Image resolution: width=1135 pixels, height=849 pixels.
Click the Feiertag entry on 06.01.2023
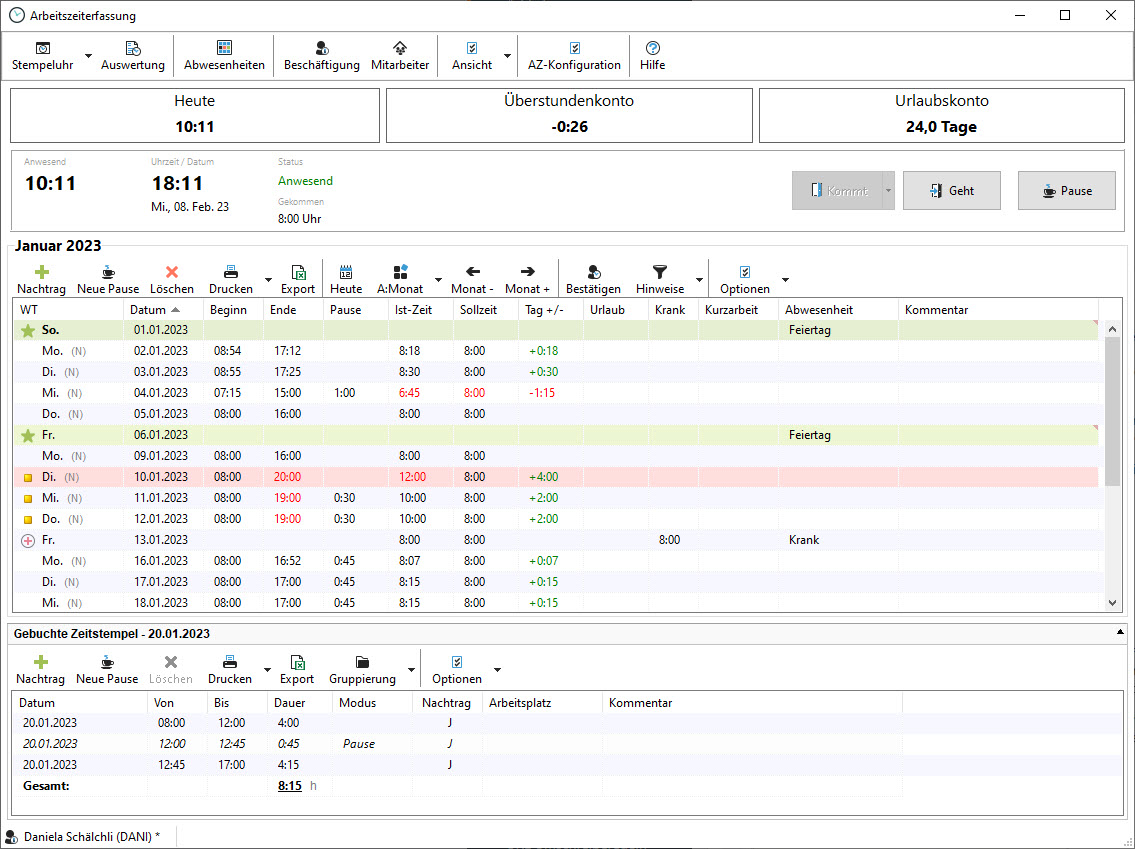tap(809, 435)
